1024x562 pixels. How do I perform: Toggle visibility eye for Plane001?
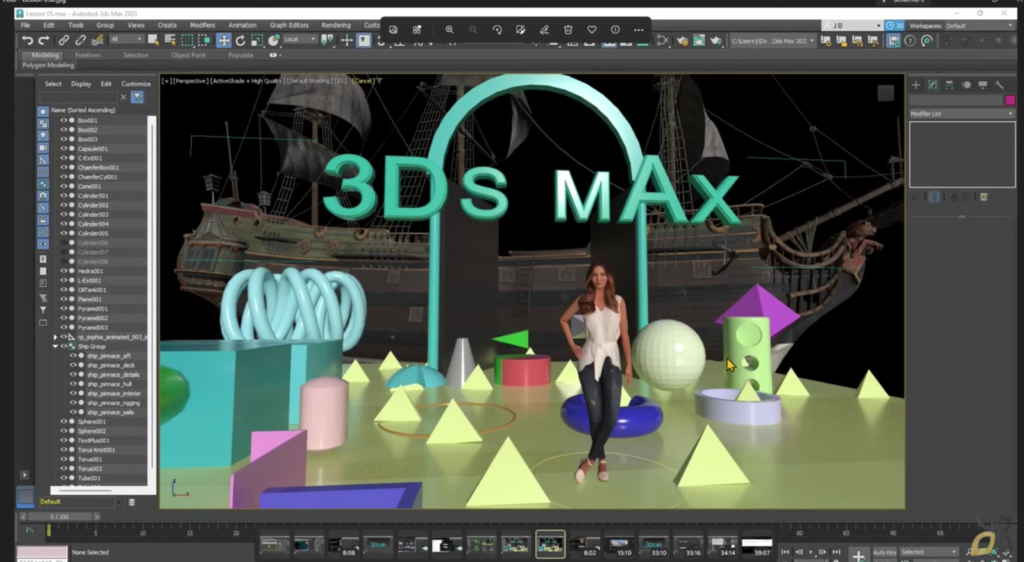coord(64,299)
